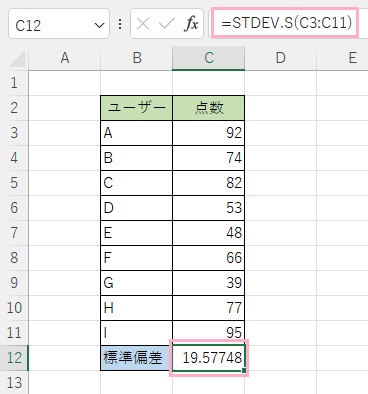Image resolution: width=368 pixels, height=394 pixels.
Task: Select row 11 header
Action: 14,333
